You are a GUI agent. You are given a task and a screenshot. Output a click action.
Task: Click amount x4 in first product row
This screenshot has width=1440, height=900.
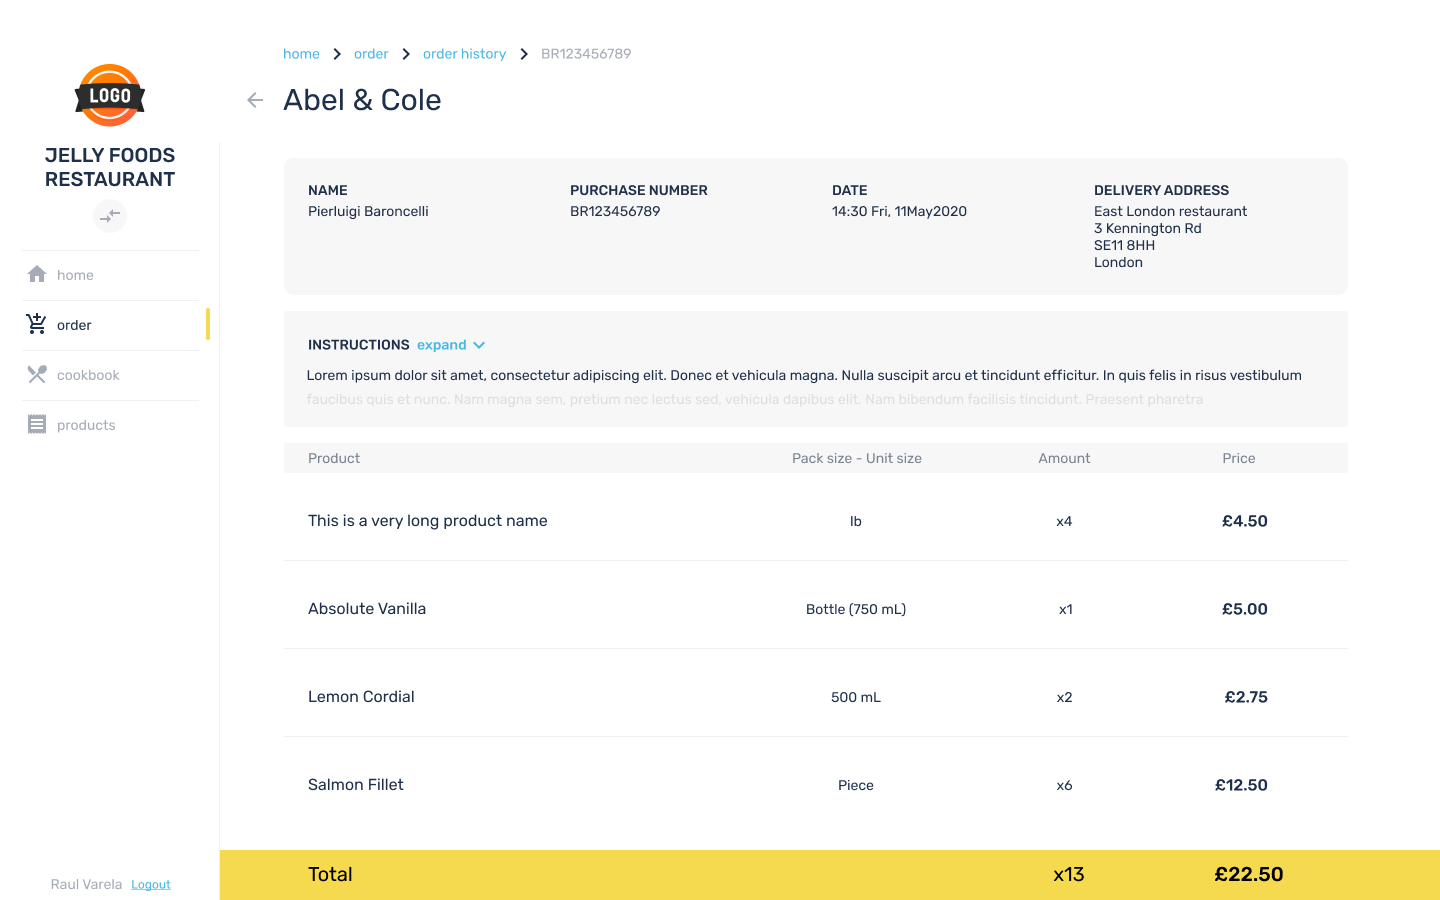point(1064,521)
